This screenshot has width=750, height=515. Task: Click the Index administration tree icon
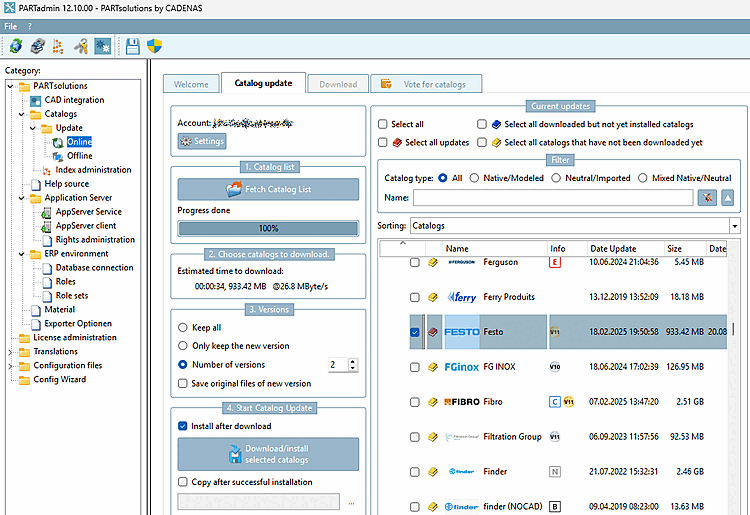pyautogui.click(x=47, y=170)
